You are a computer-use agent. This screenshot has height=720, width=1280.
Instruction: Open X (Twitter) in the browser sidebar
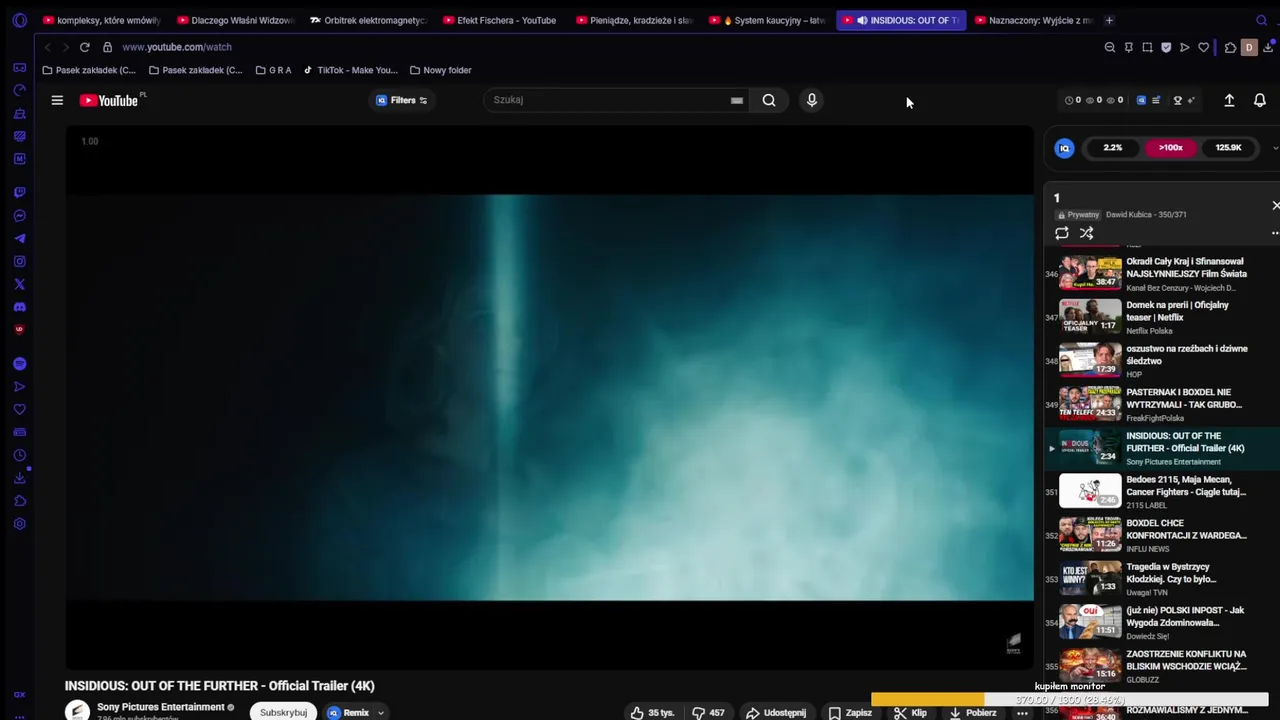coord(19,284)
